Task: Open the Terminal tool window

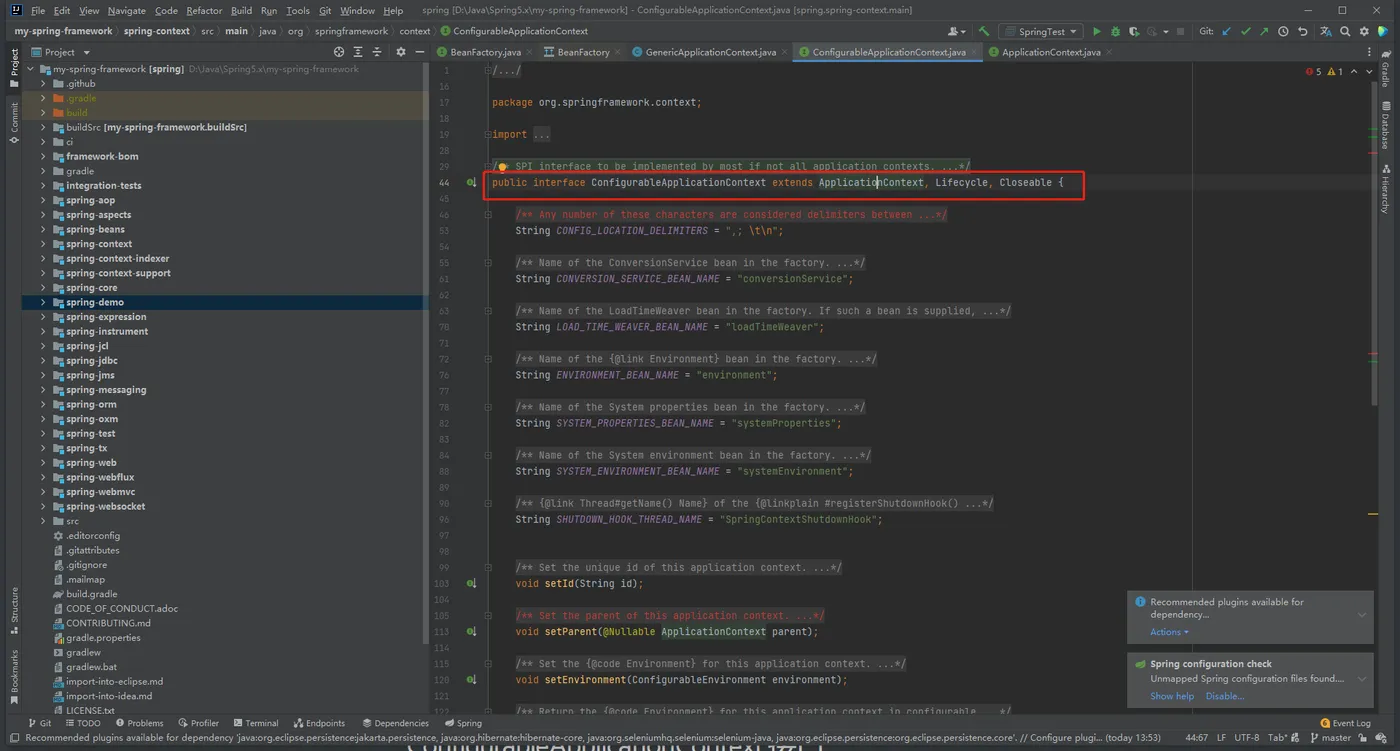Action: pyautogui.click(x=254, y=723)
